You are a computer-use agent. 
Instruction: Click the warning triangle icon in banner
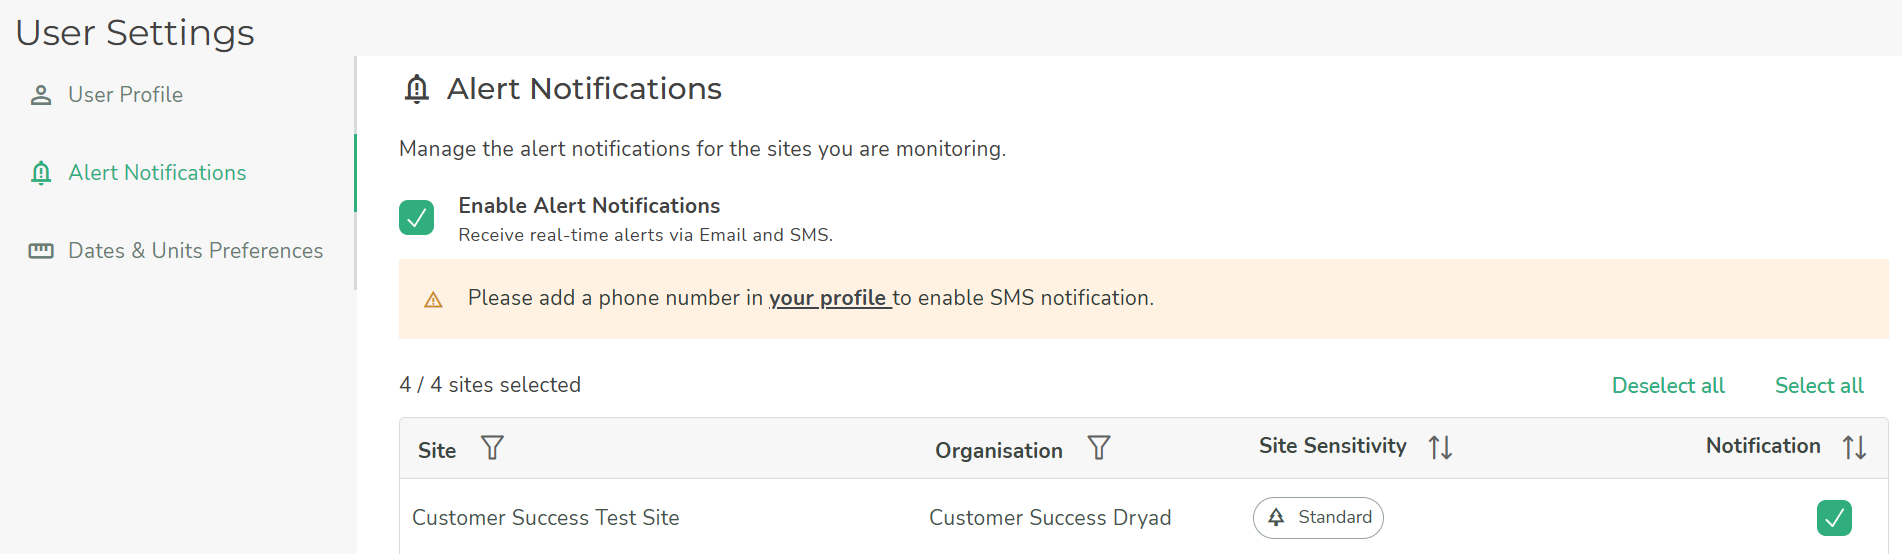pos(433,300)
